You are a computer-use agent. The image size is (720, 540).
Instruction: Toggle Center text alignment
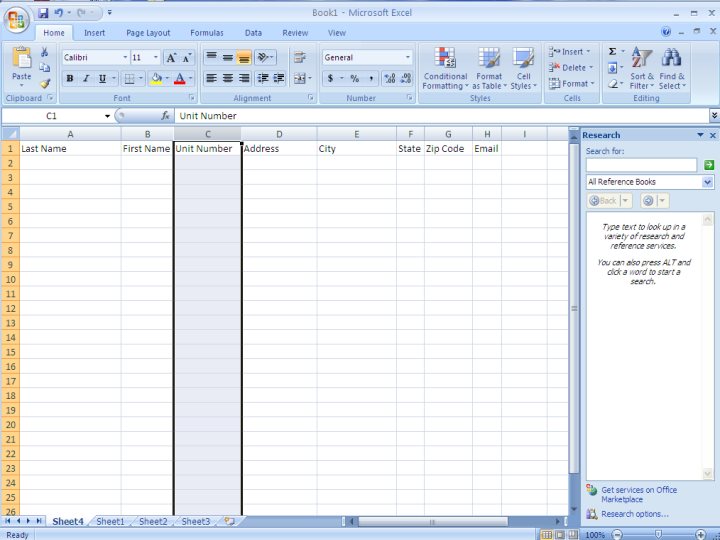click(x=228, y=79)
